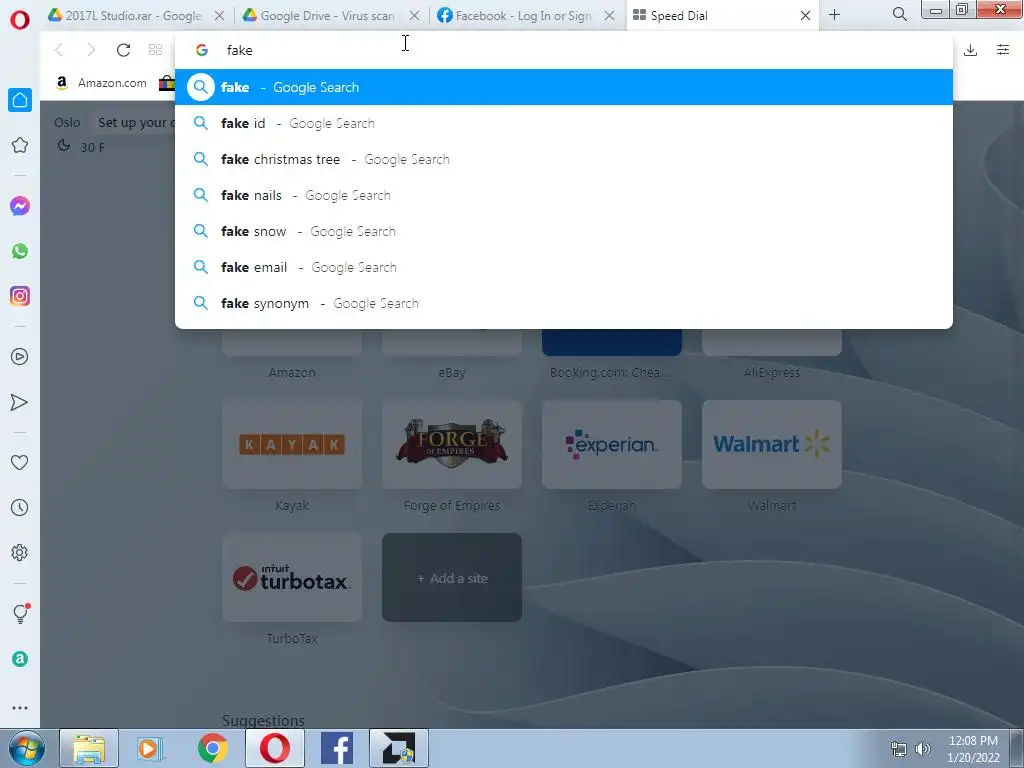Open the Kayak speed dial tile
Viewport: 1024px width, 768px height.
pos(292,444)
